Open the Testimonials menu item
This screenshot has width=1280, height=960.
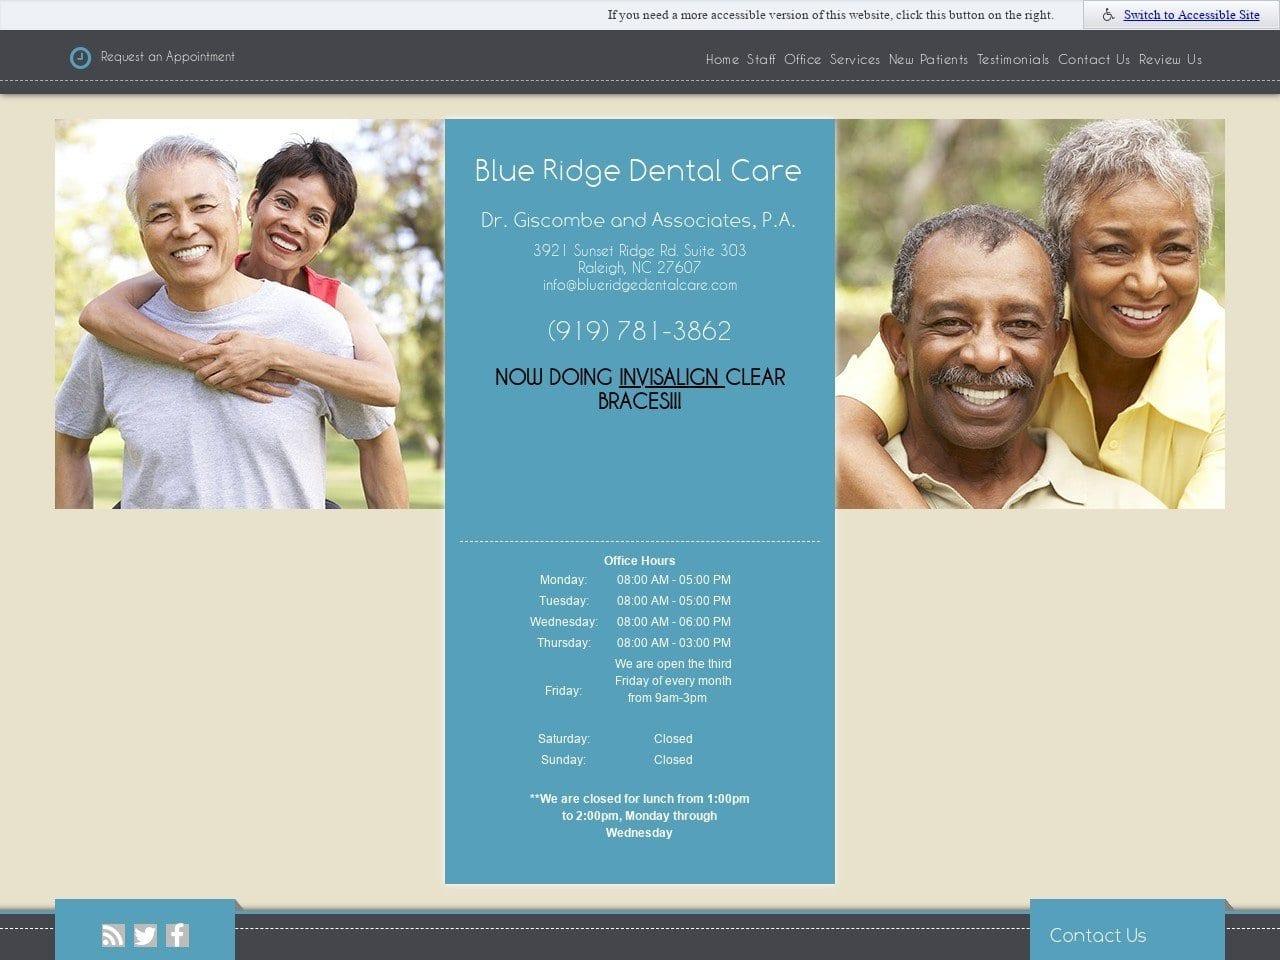pyautogui.click(x=1013, y=59)
